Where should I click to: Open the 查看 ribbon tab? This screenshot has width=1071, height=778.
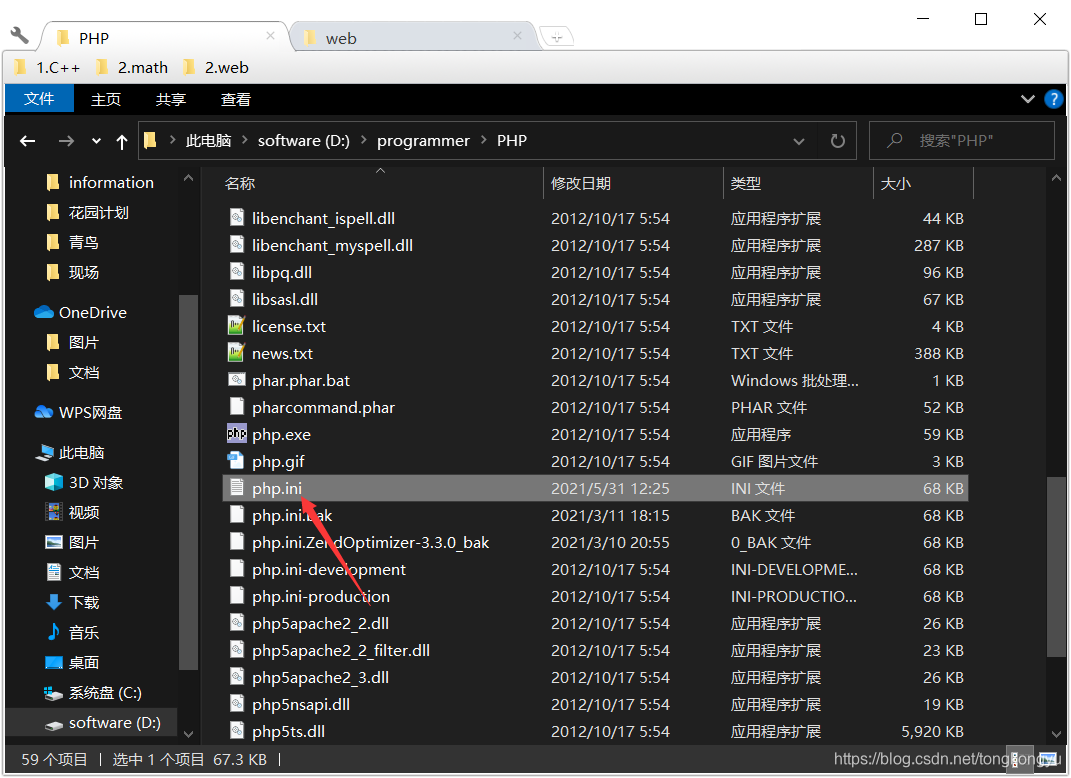tap(236, 100)
